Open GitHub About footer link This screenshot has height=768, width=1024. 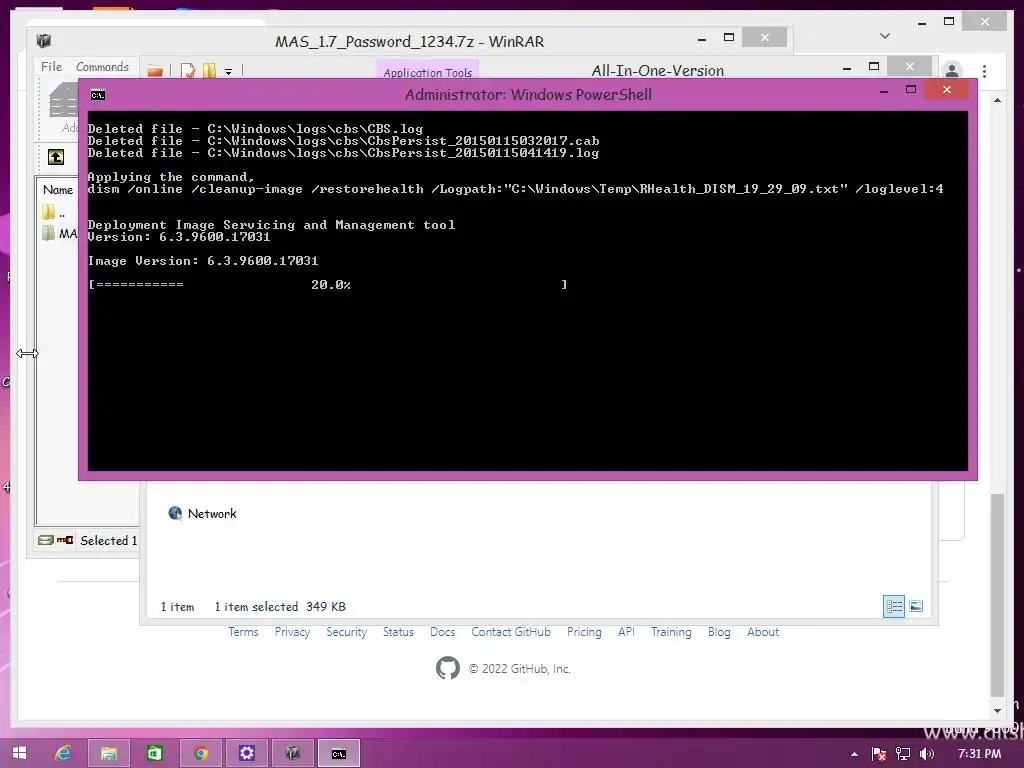[763, 632]
